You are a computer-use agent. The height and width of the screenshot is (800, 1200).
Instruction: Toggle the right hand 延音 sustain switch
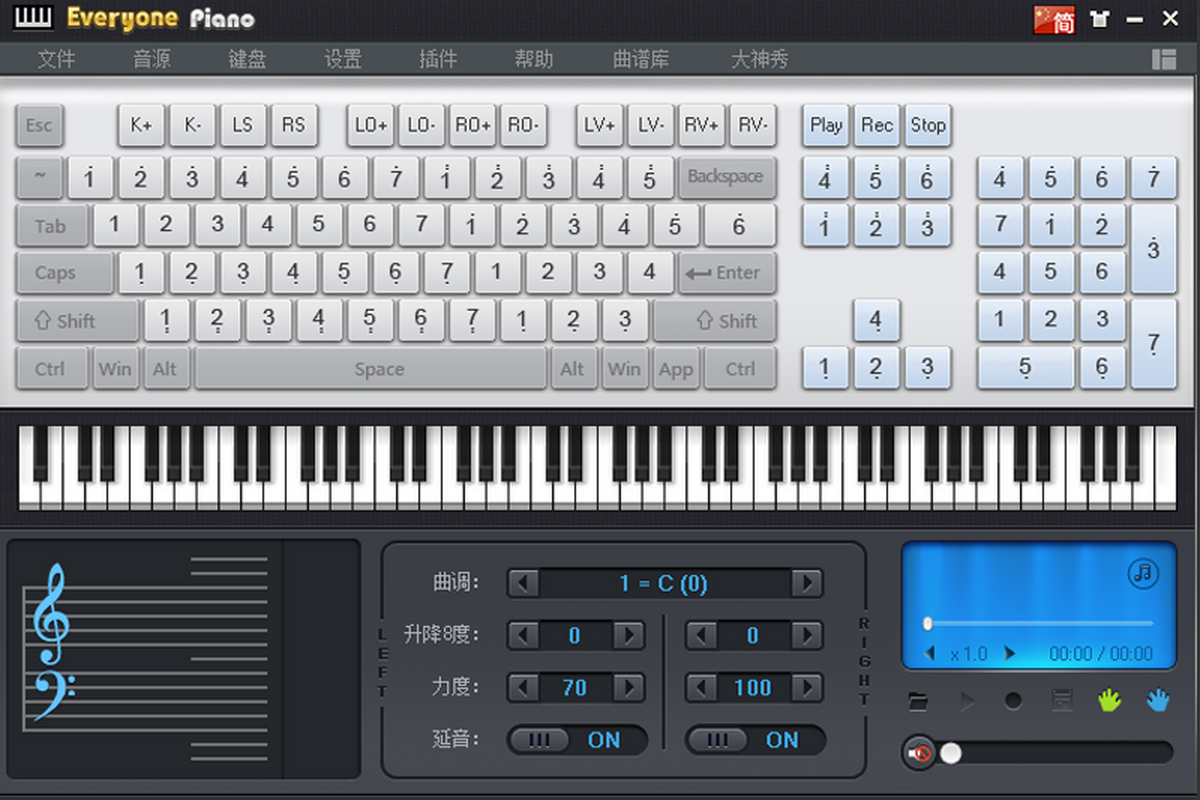tap(755, 740)
